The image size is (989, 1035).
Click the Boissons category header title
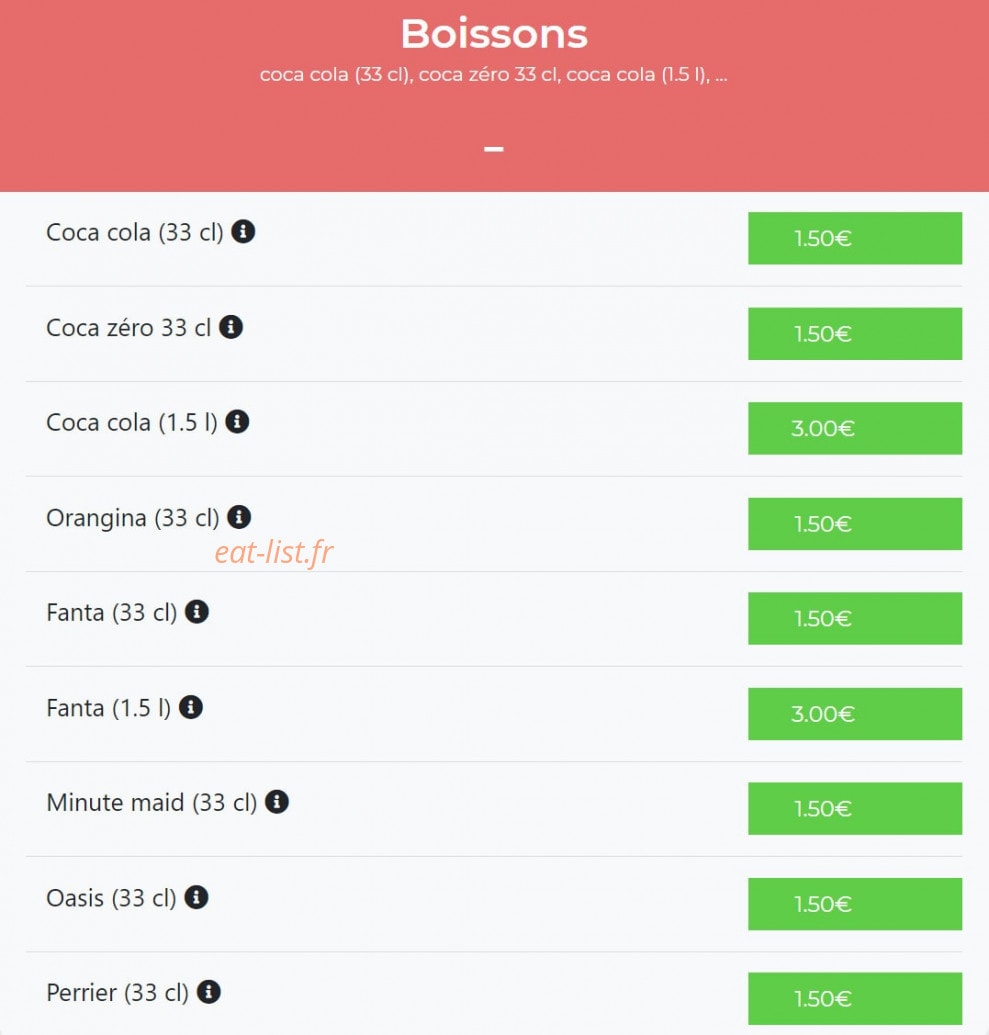(494, 34)
